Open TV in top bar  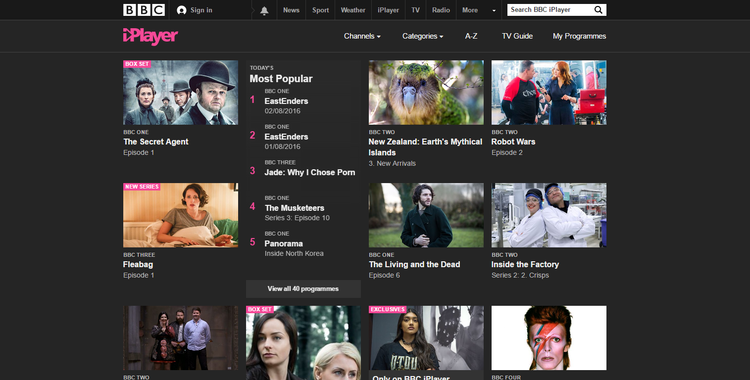416,10
